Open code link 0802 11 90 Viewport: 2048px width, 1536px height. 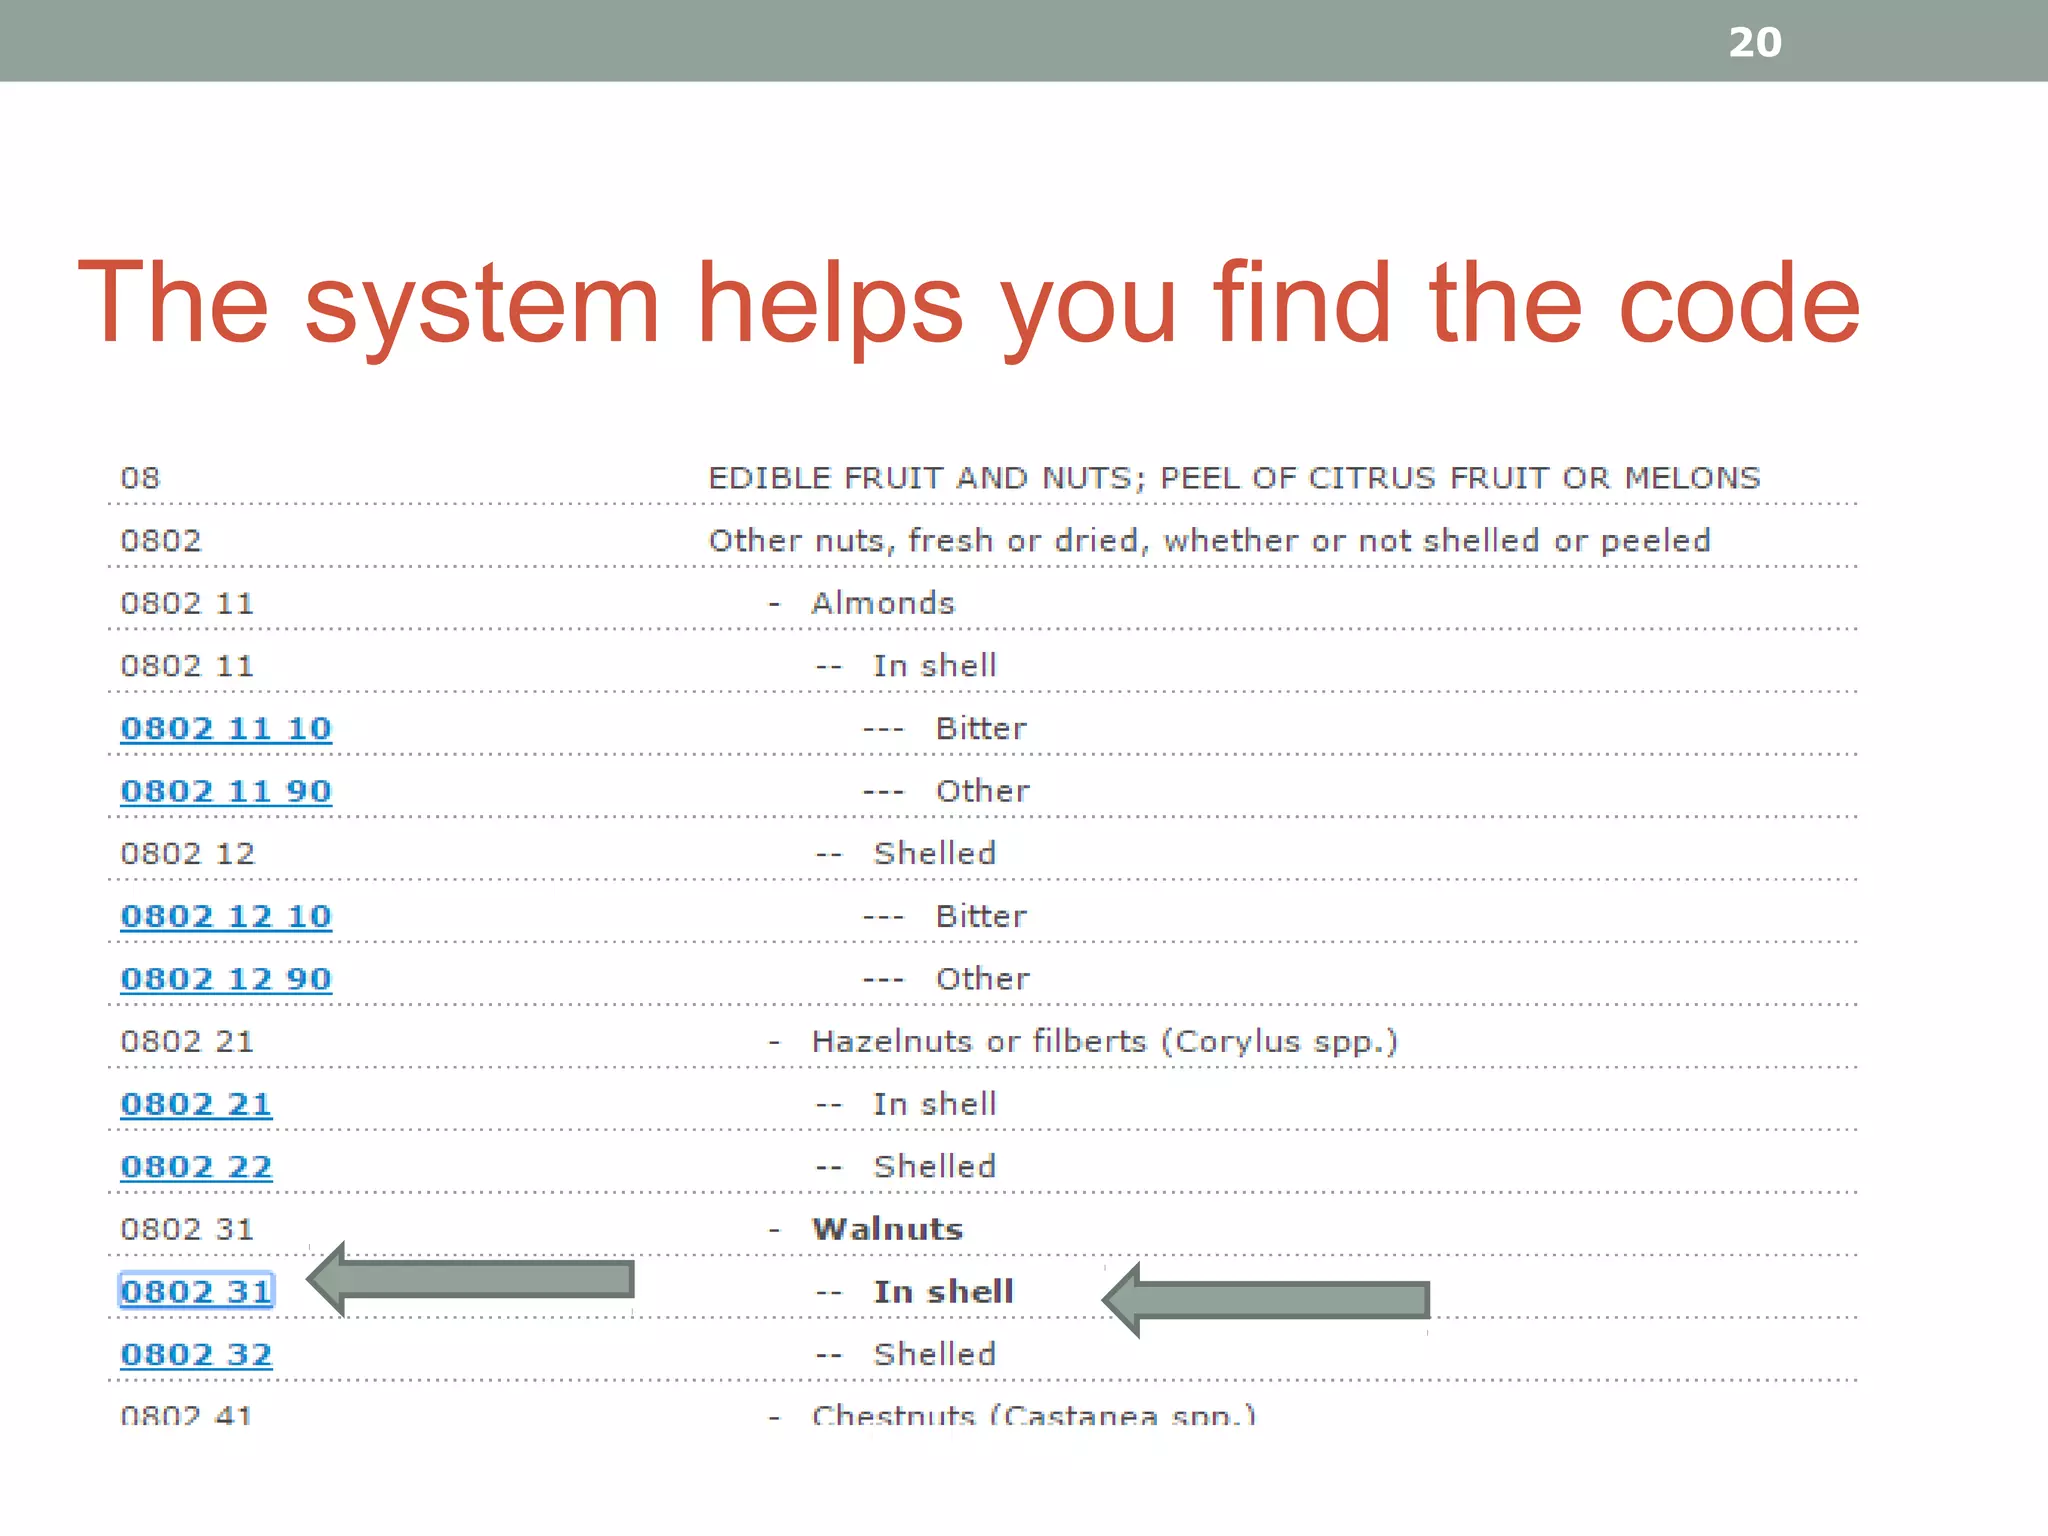coord(225,791)
